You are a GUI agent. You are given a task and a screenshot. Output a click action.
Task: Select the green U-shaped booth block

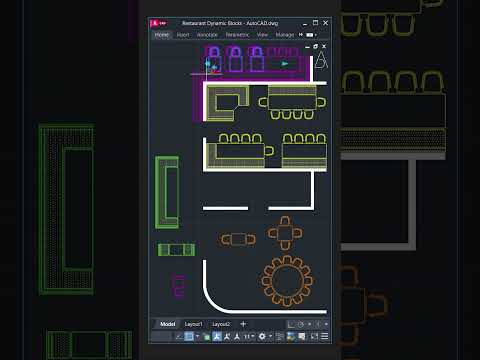[167, 192]
